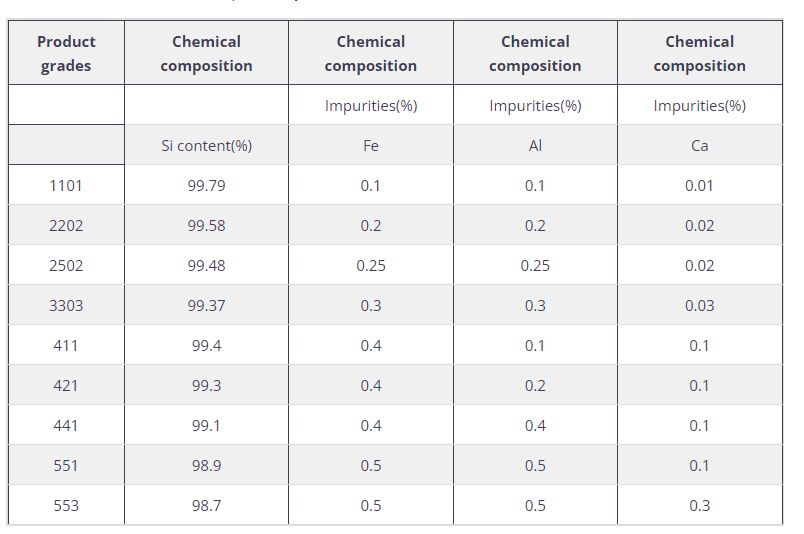Select product grade 441 cell
The image size is (804, 534).
(x=66, y=425)
